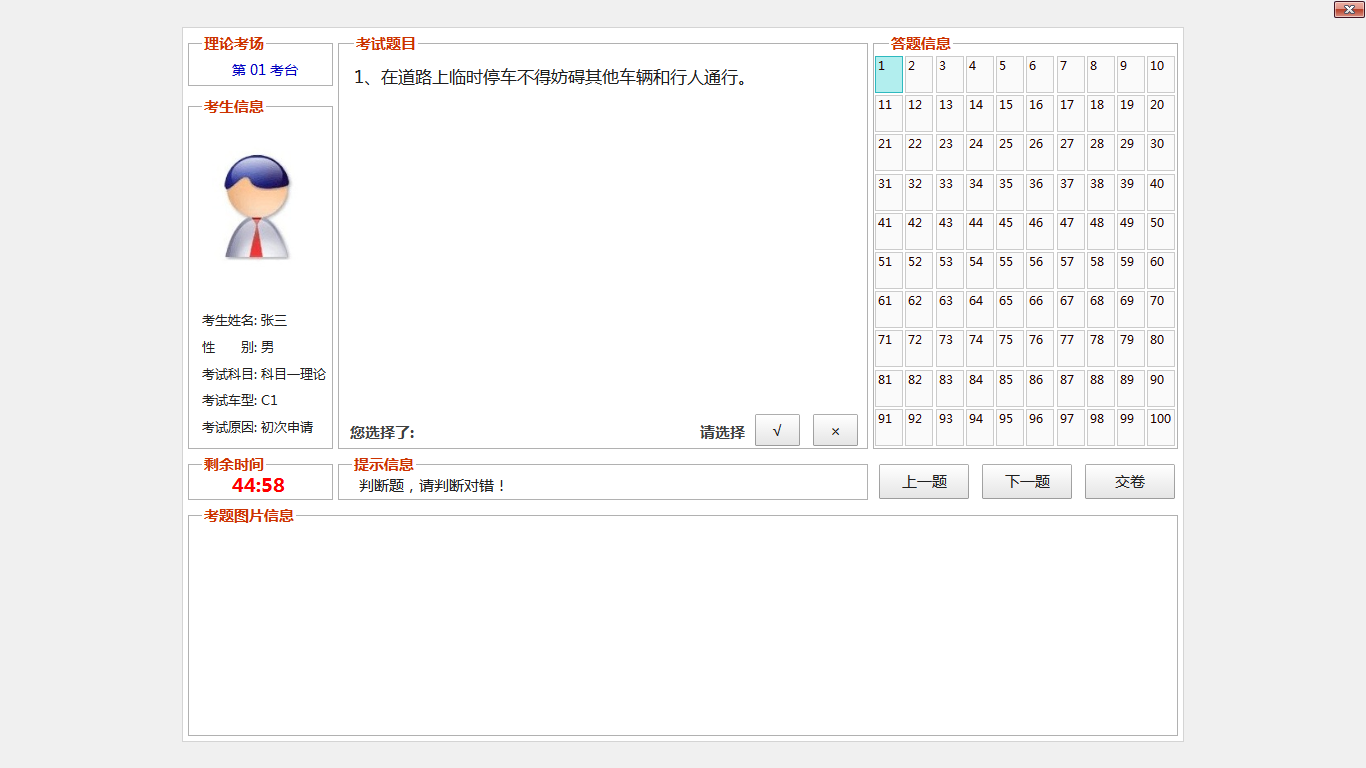
Task: Jump to question 78 cell
Action: click(1100, 348)
